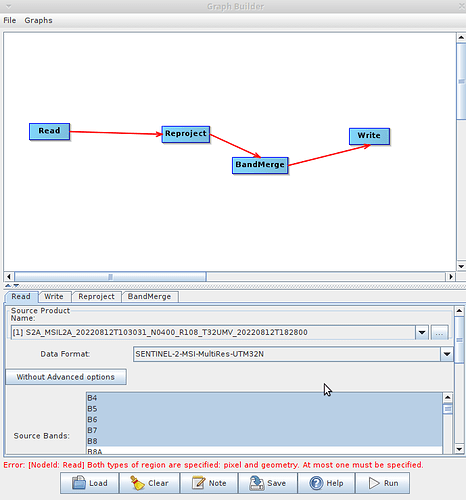This screenshot has height=500, width=466.
Task: Click the graph canvas horizontal scrollbar
Action: click(x=230, y=277)
